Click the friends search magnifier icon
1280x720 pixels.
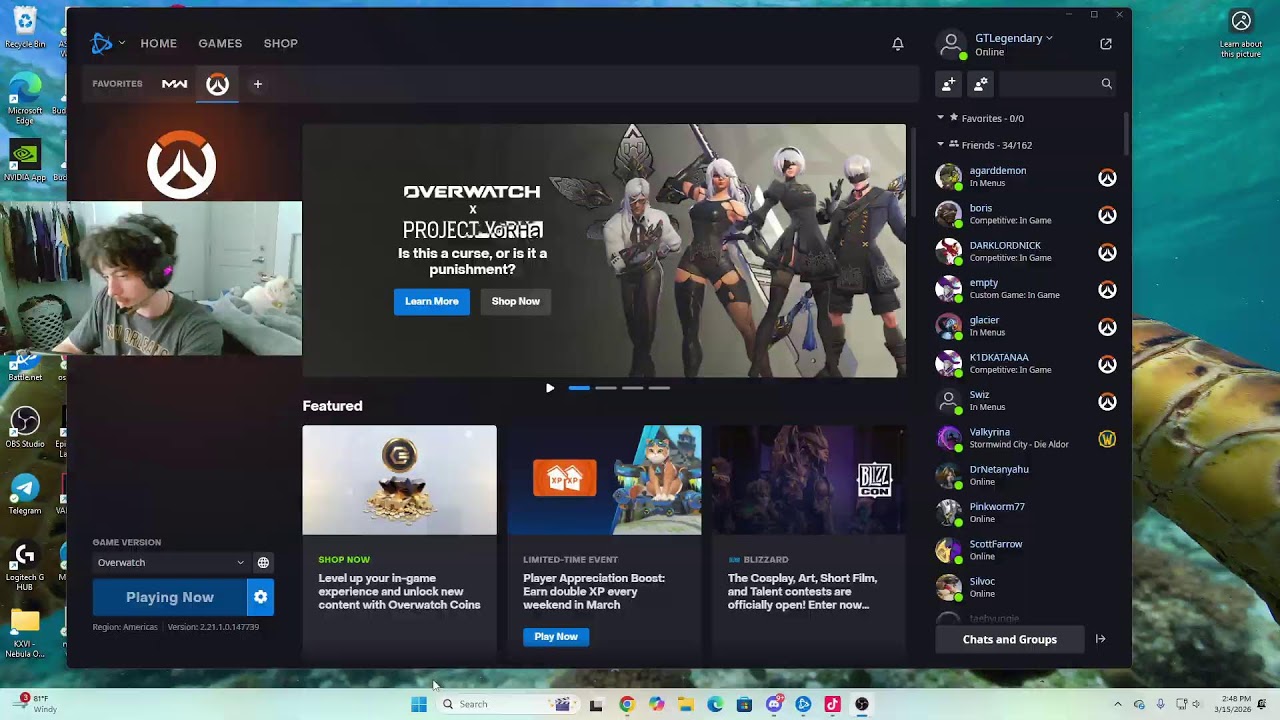(x=1107, y=84)
